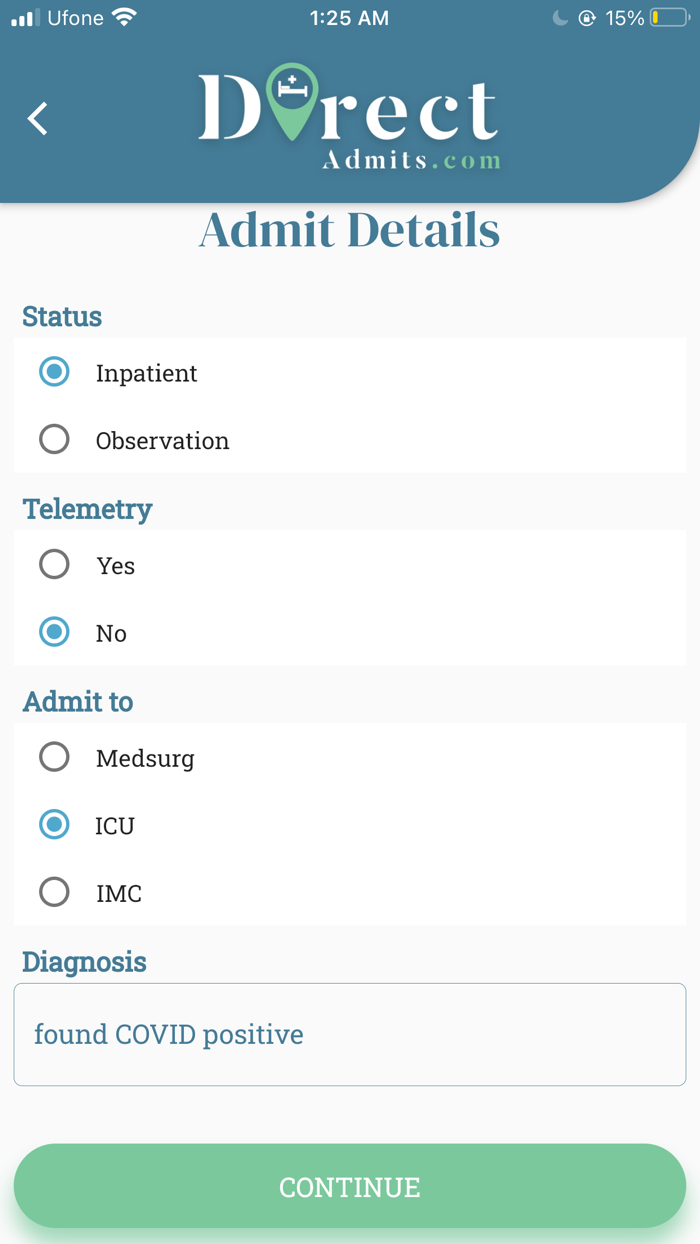Deselect No under Telemetry

pos(54,632)
